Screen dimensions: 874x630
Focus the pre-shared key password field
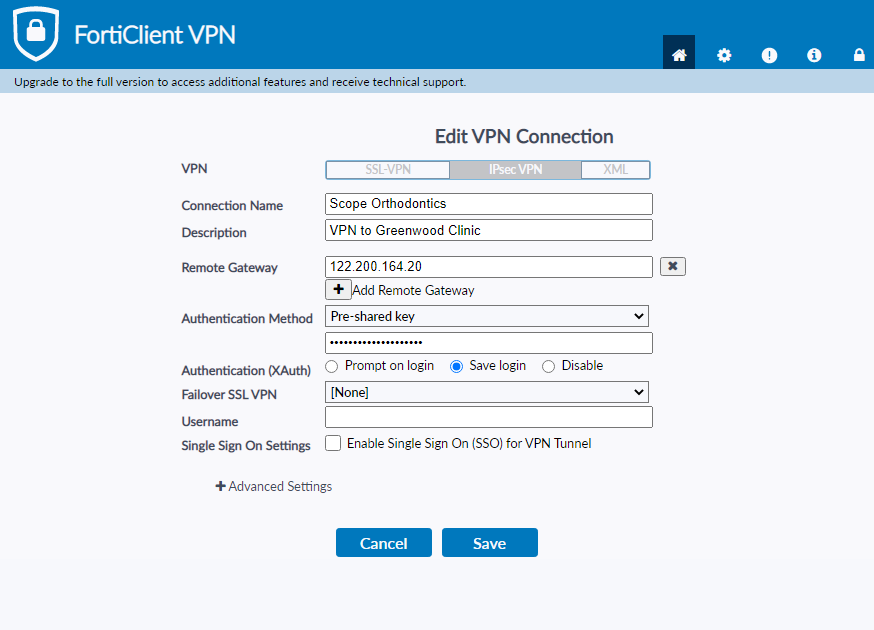(x=489, y=343)
